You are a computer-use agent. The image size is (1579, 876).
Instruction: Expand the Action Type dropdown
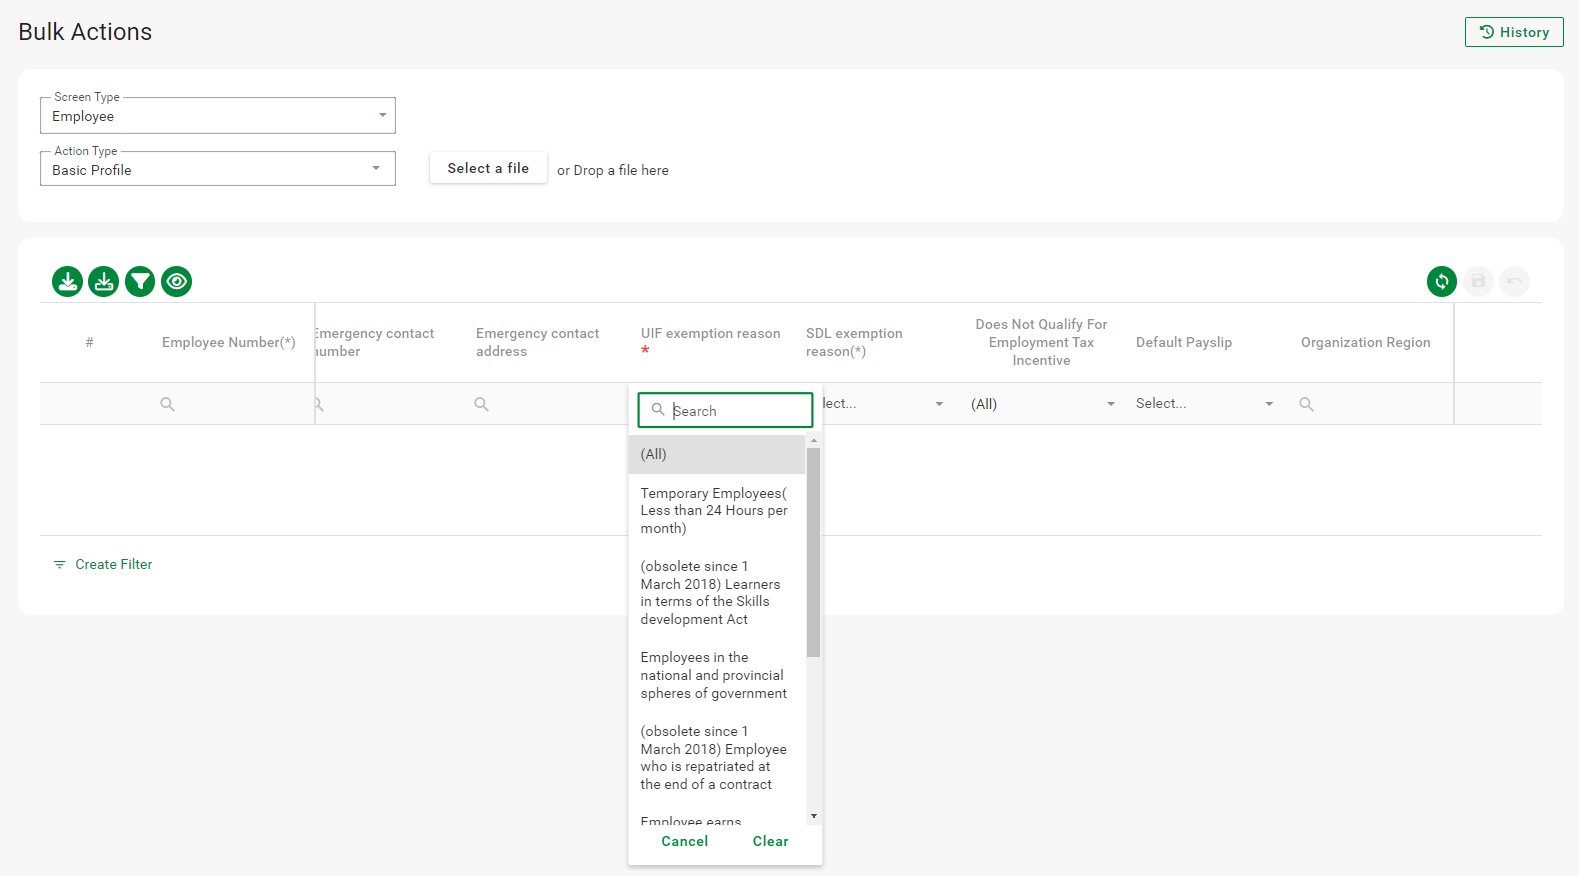click(x=217, y=170)
